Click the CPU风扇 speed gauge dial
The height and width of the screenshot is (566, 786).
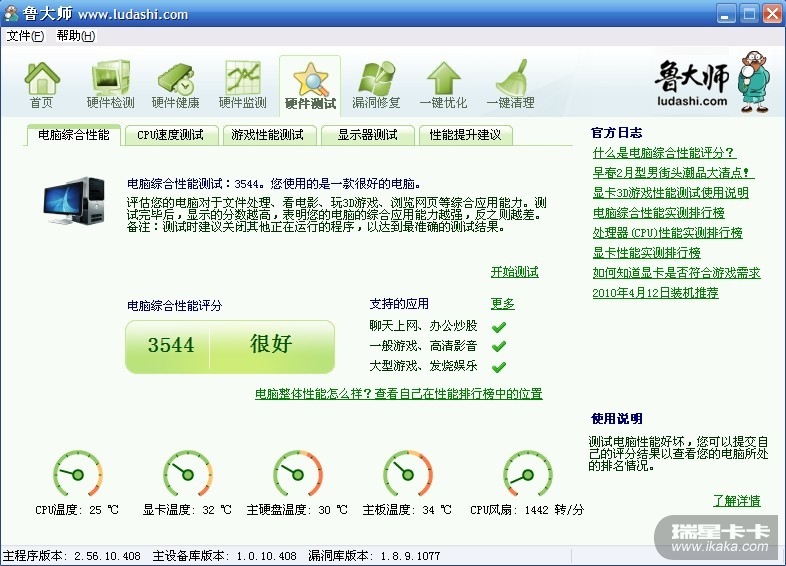pyautogui.click(x=527, y=474)
